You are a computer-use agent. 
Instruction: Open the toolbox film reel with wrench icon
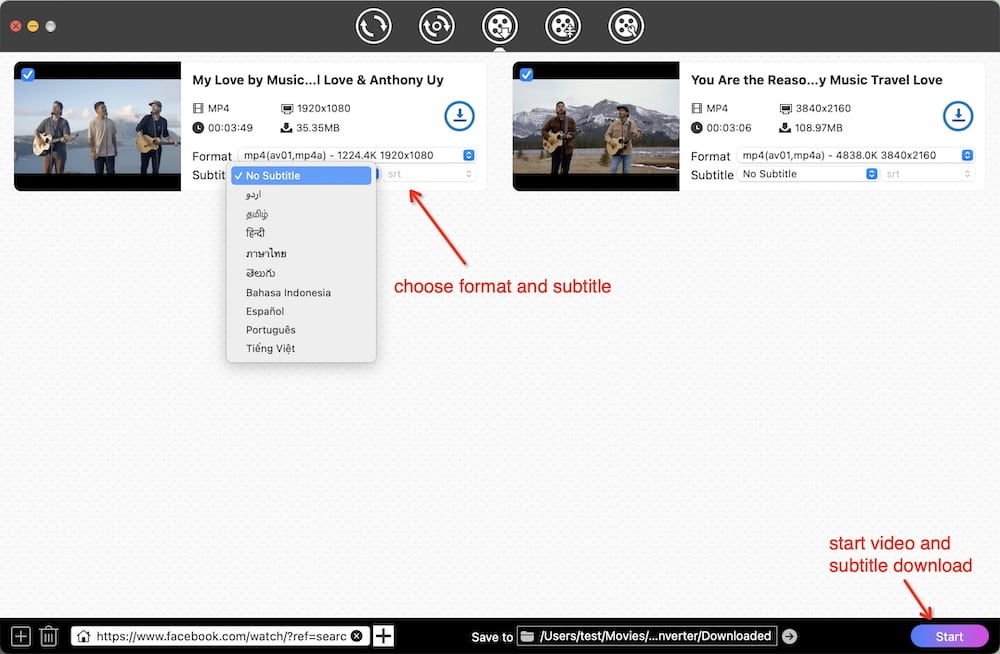click(626, 26)
